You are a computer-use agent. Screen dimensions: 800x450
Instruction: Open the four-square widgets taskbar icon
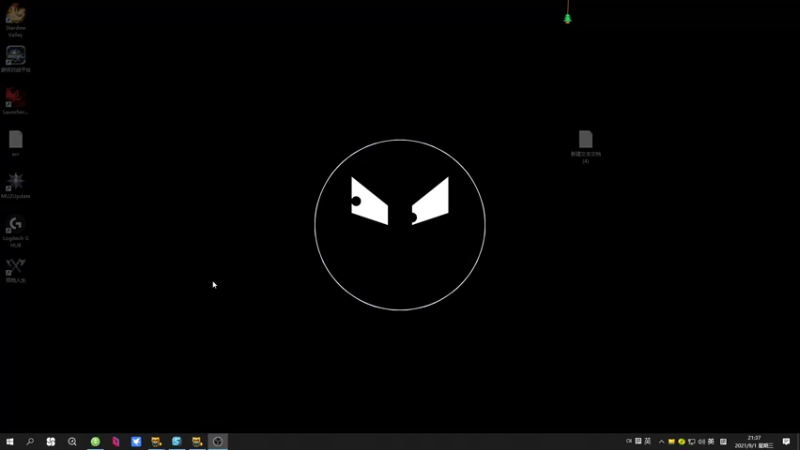51,441
